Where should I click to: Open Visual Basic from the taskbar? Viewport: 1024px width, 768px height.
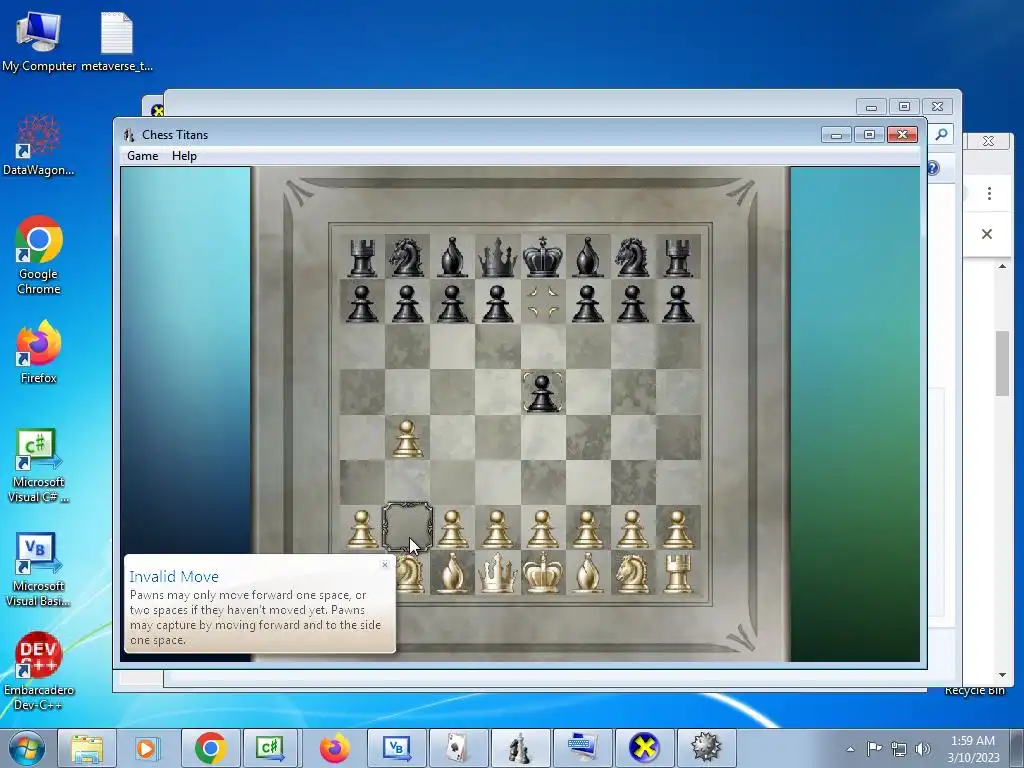point(396,748)
